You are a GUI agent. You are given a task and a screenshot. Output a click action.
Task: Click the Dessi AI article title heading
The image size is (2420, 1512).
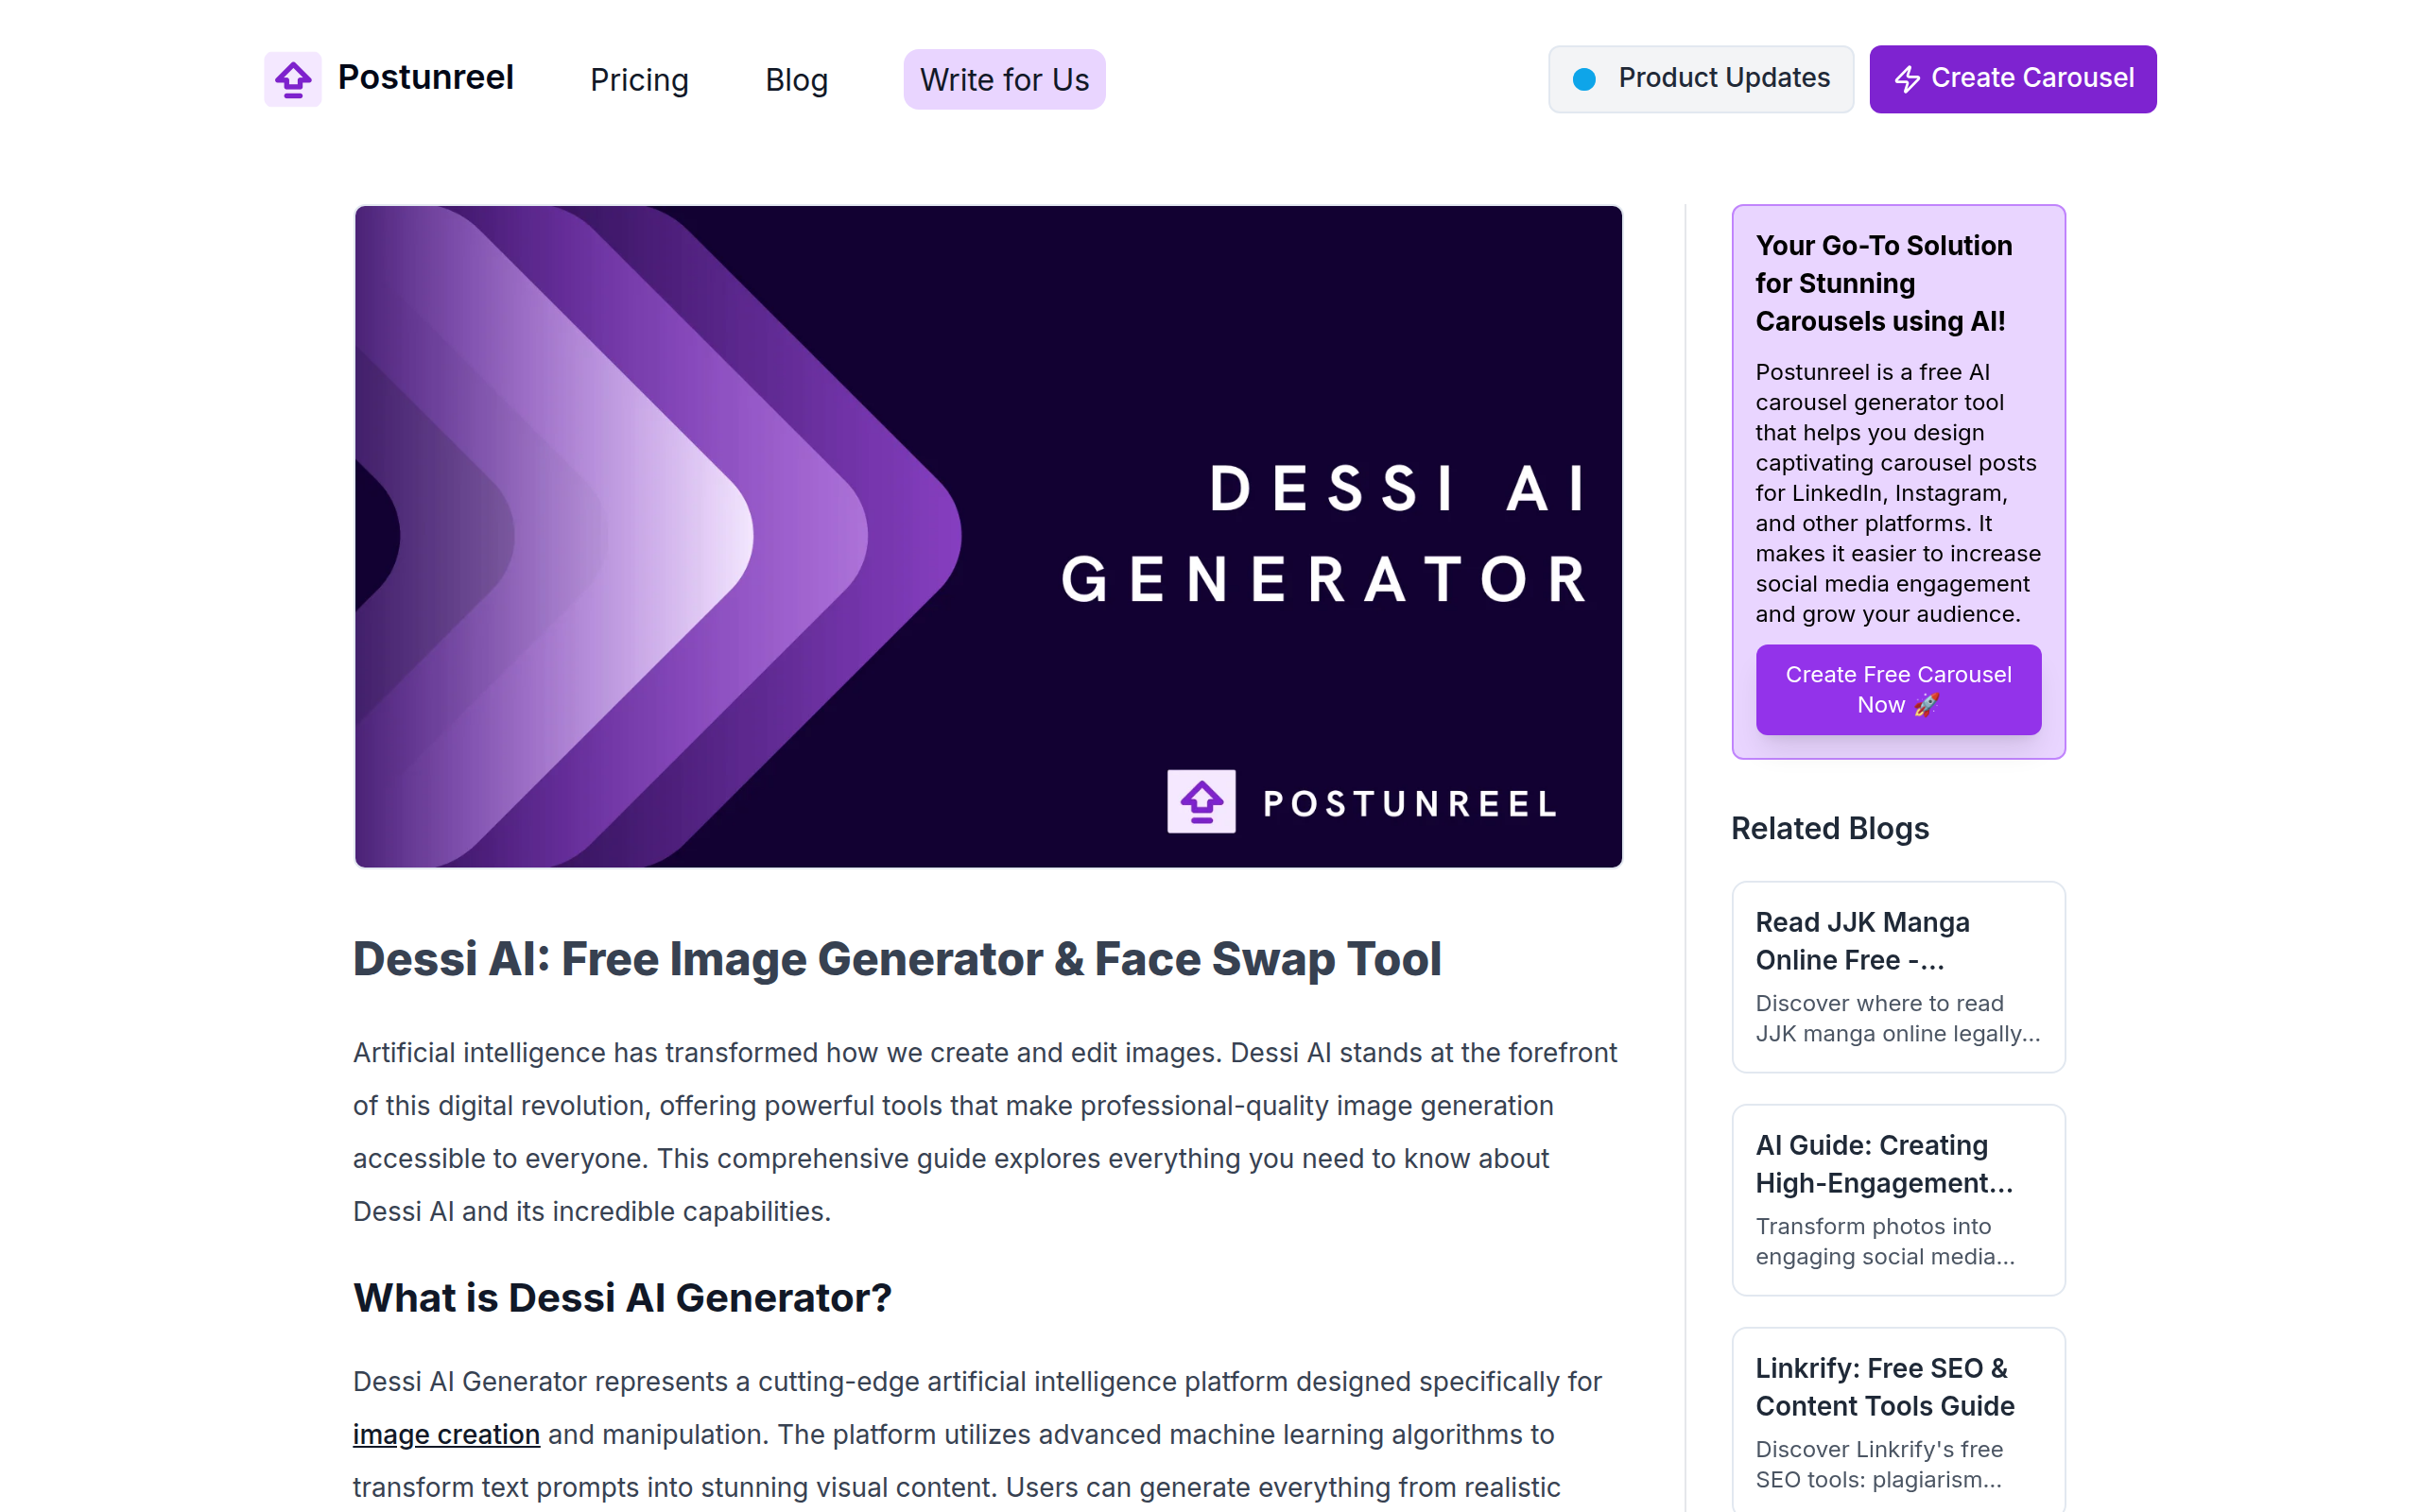click(x=897, y=959)
